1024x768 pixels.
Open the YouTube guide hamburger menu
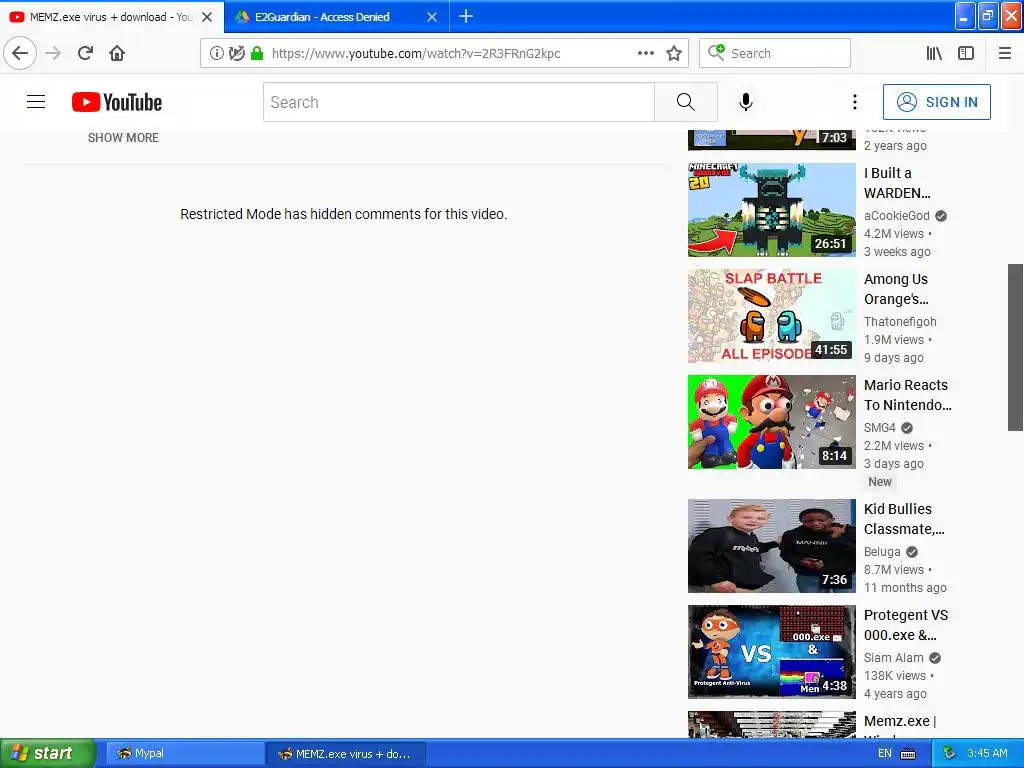pyautogui.click(x=36, y=102)
